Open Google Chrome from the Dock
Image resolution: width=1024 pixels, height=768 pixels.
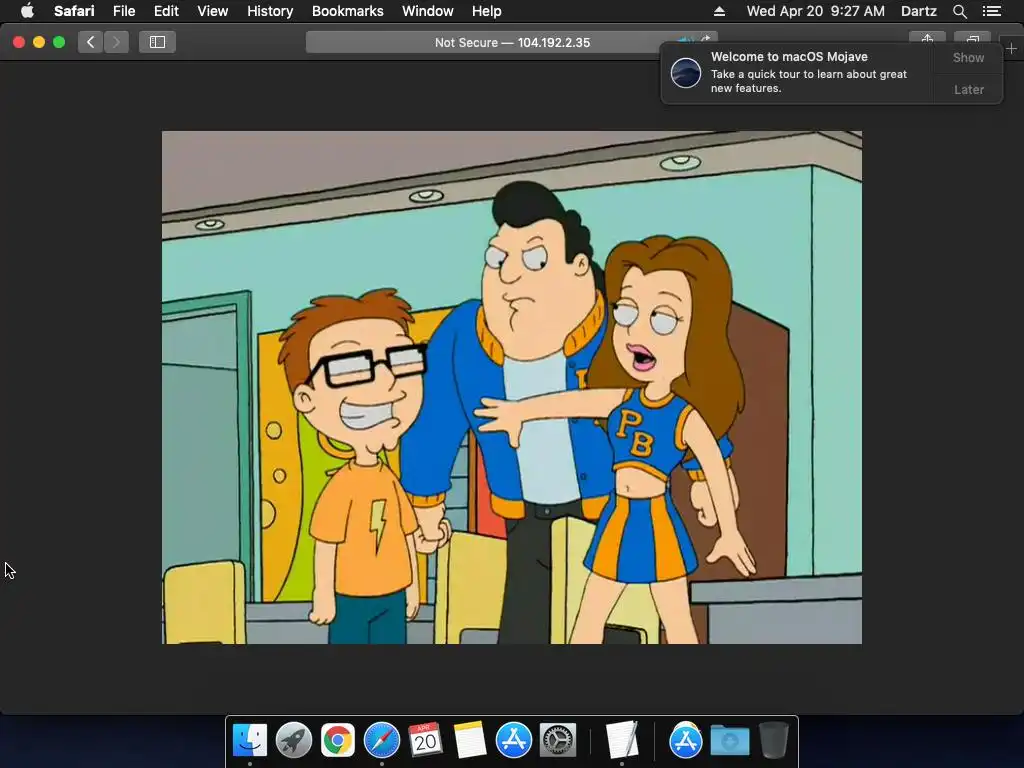point(338,740)
